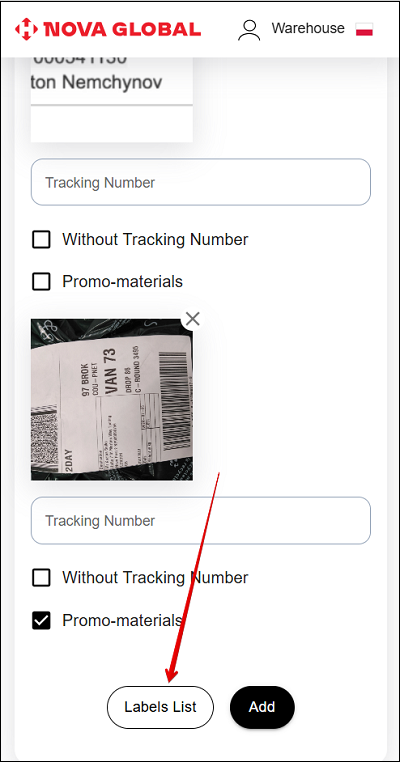Open the Warehouse account menu
Viewport: 400px width, 762px height.
308,28
